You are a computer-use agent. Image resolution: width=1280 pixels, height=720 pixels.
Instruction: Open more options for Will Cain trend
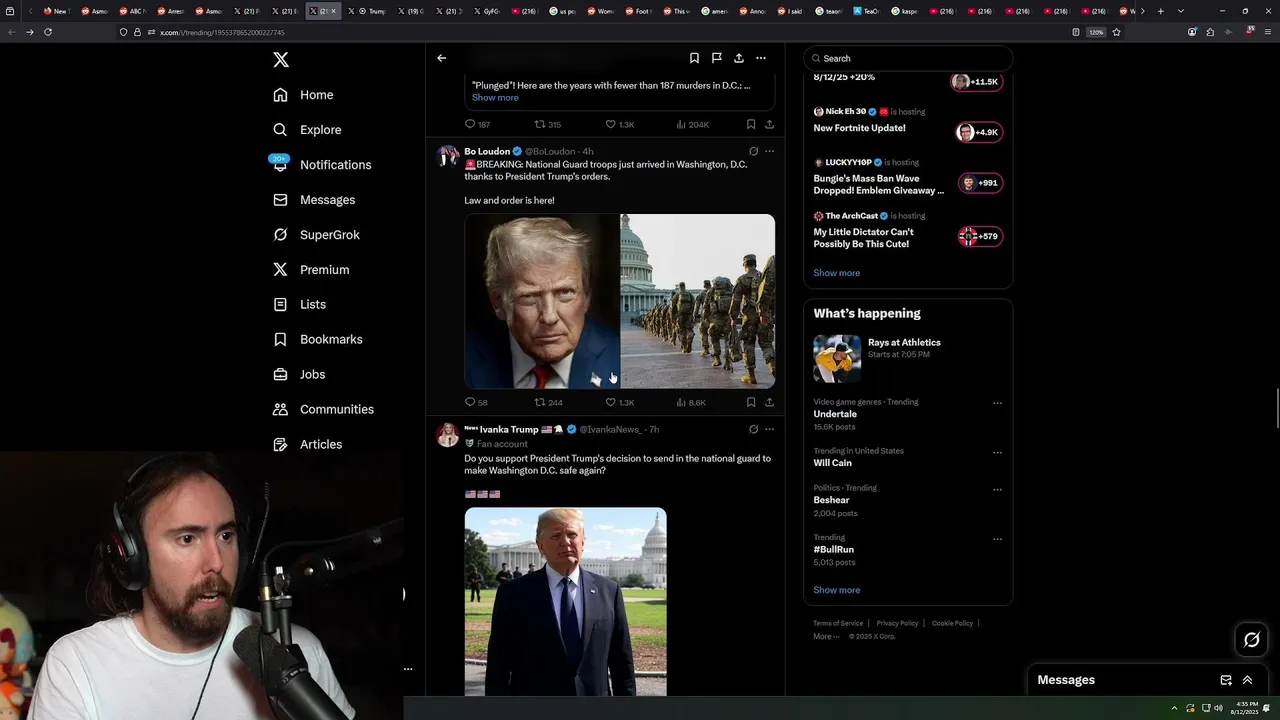click(997, 452)
